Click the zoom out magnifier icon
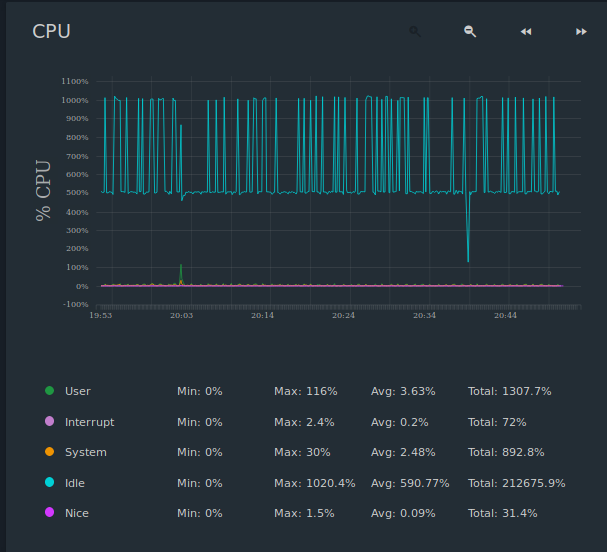Screen dimensions: 607x552 coord(470,31)
